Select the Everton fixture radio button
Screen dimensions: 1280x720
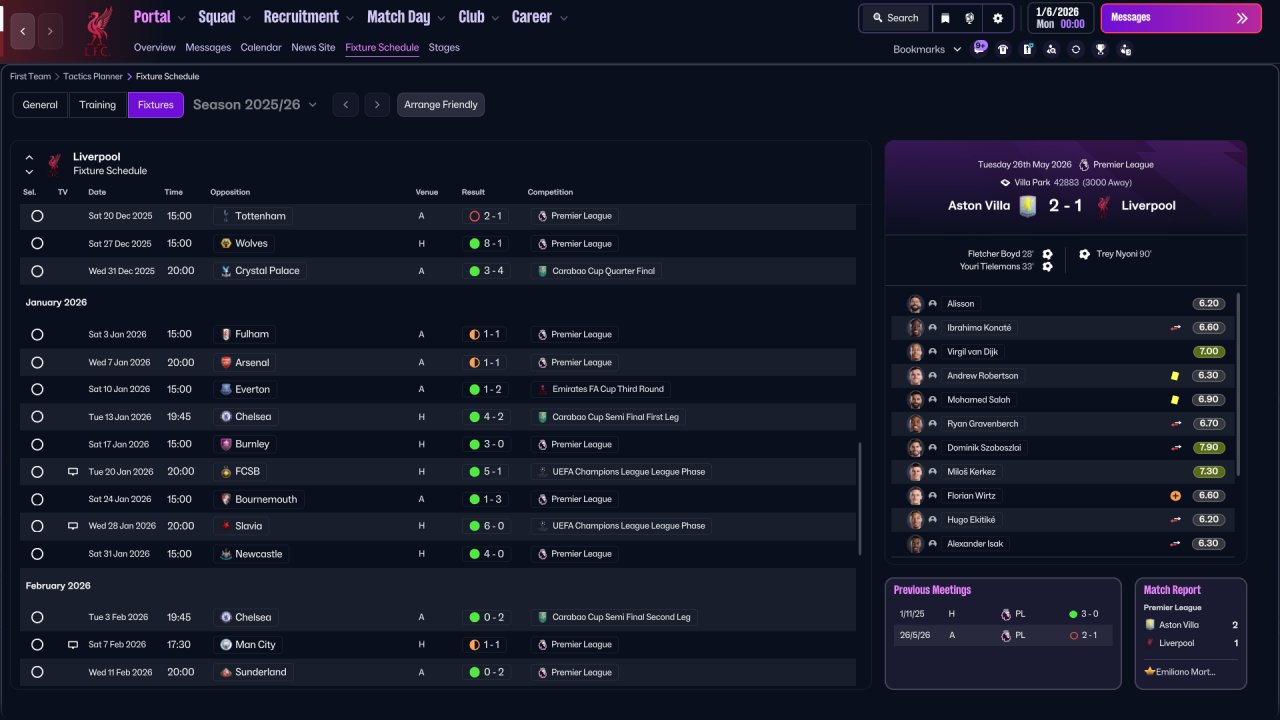point(37,389)
